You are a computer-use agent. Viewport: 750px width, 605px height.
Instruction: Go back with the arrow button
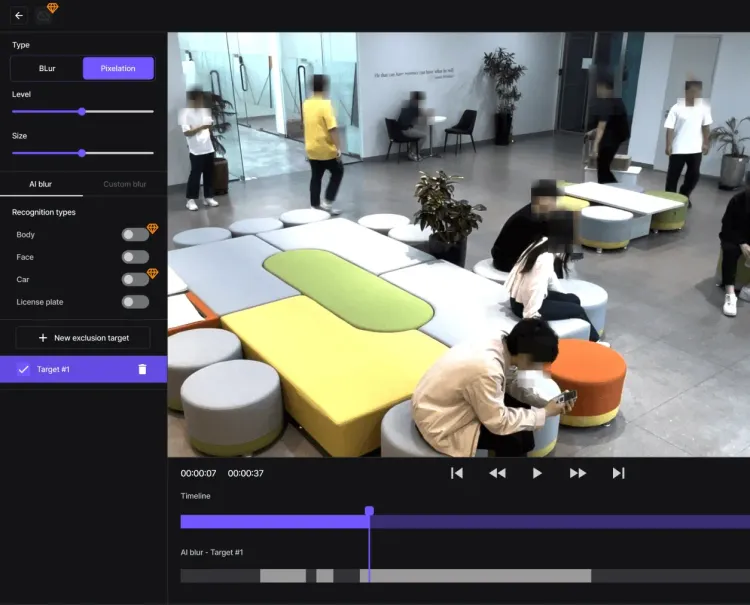(x=19, y=16)
